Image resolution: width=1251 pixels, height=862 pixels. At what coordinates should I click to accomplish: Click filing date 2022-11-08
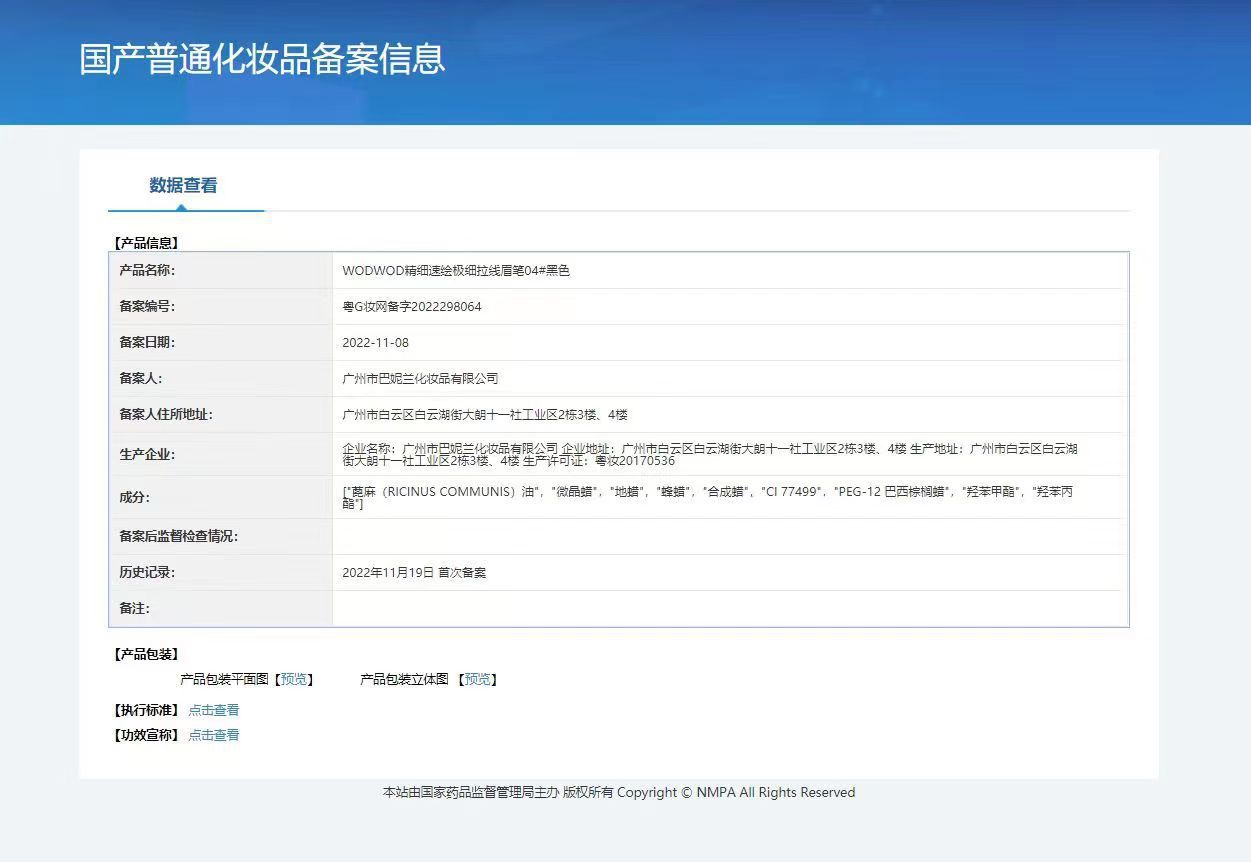coord(375,343)
